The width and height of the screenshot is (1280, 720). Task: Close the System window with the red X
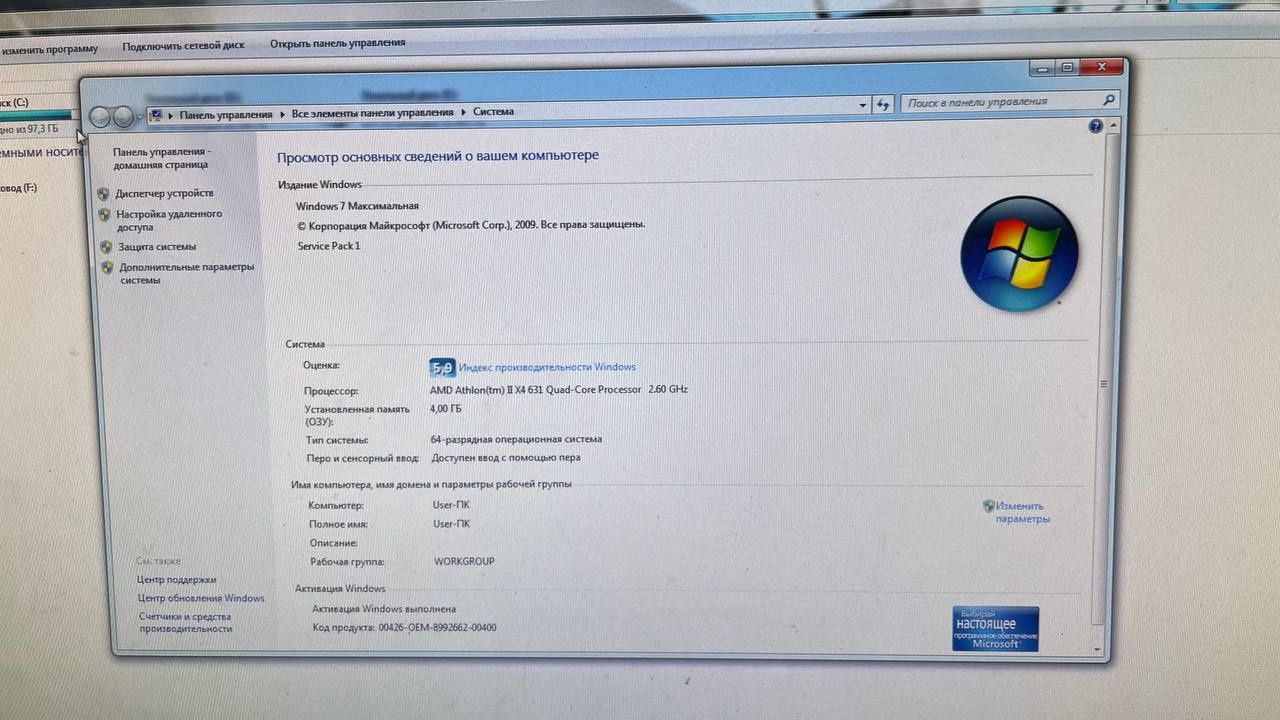click(1101, 66)
